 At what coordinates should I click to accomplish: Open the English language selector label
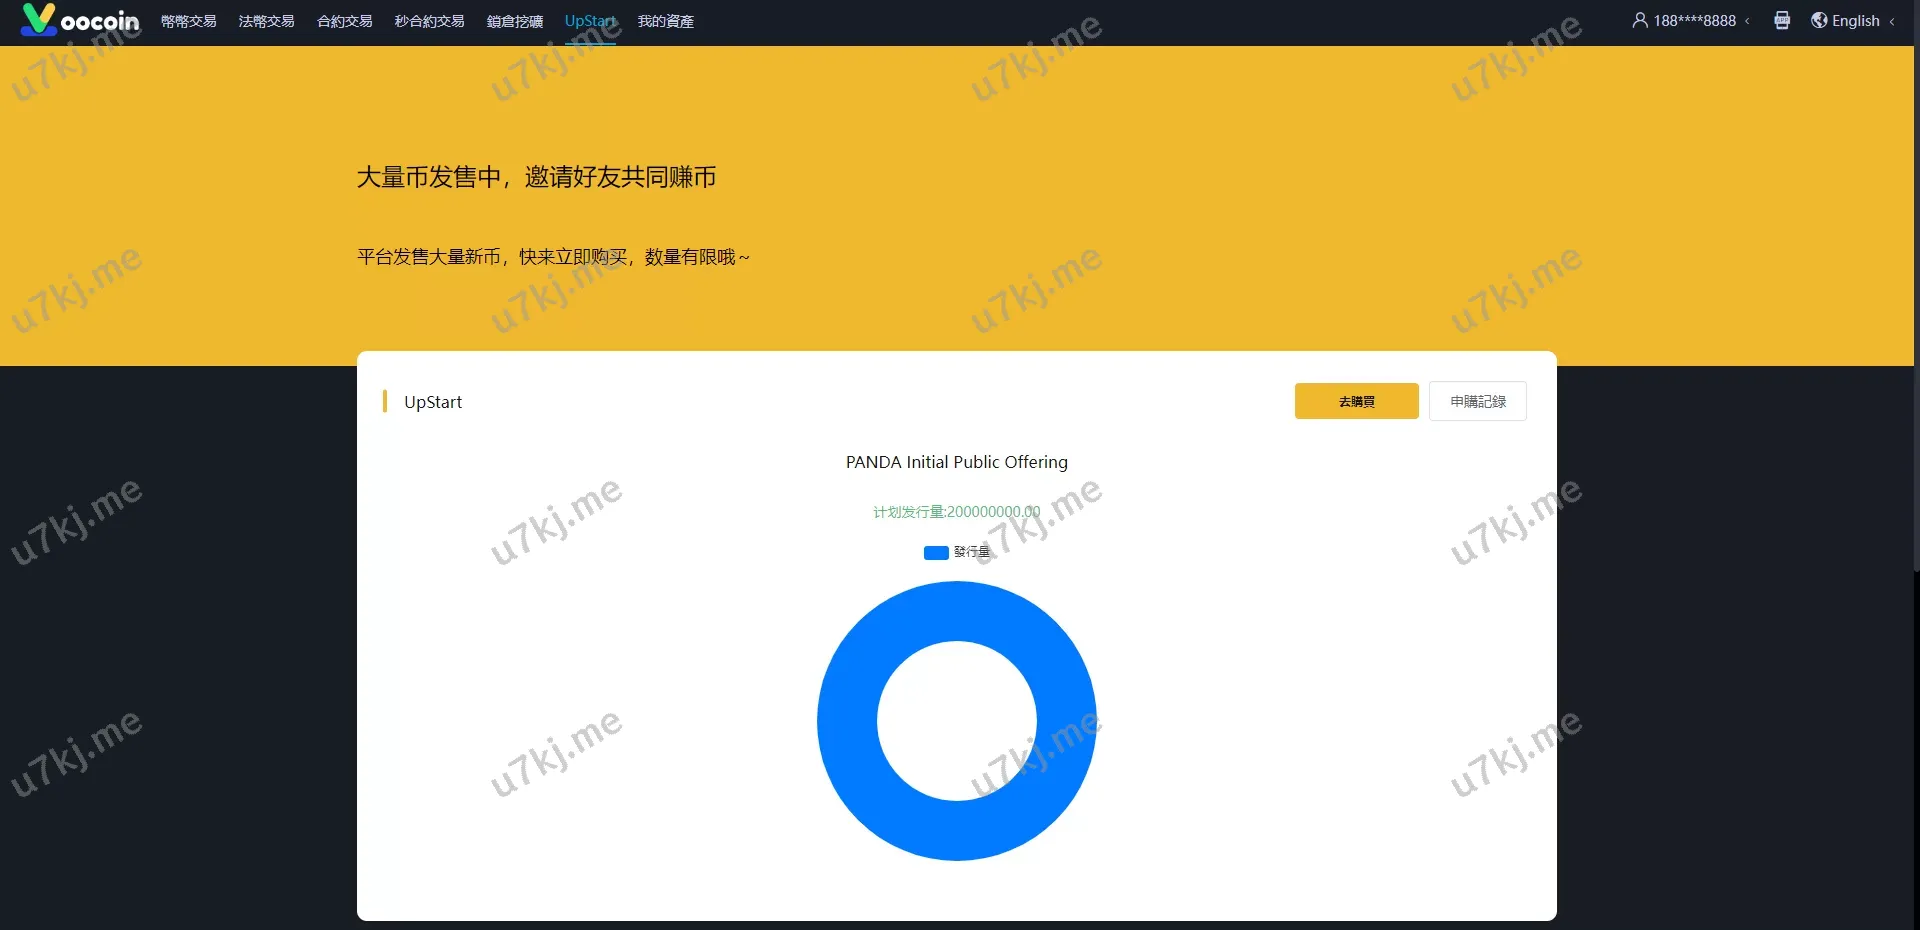(1855, 21)
